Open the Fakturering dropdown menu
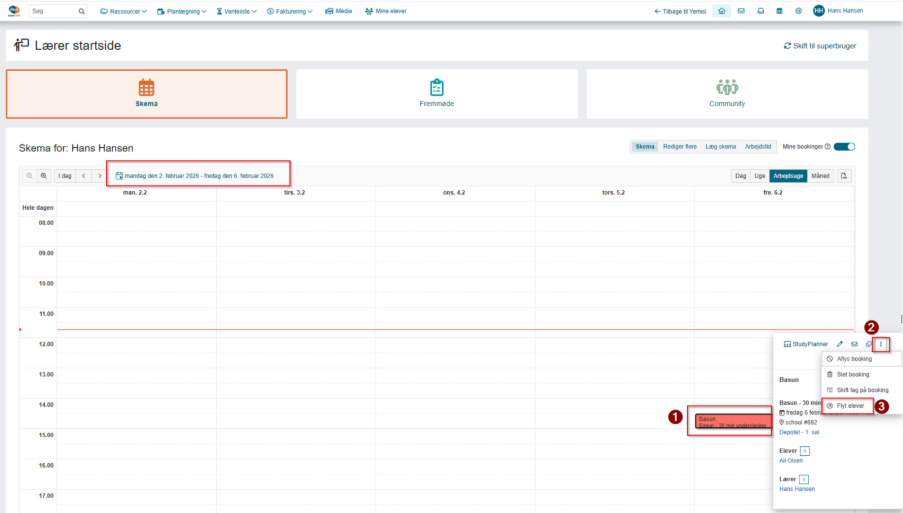 click(x=290, y=11)
